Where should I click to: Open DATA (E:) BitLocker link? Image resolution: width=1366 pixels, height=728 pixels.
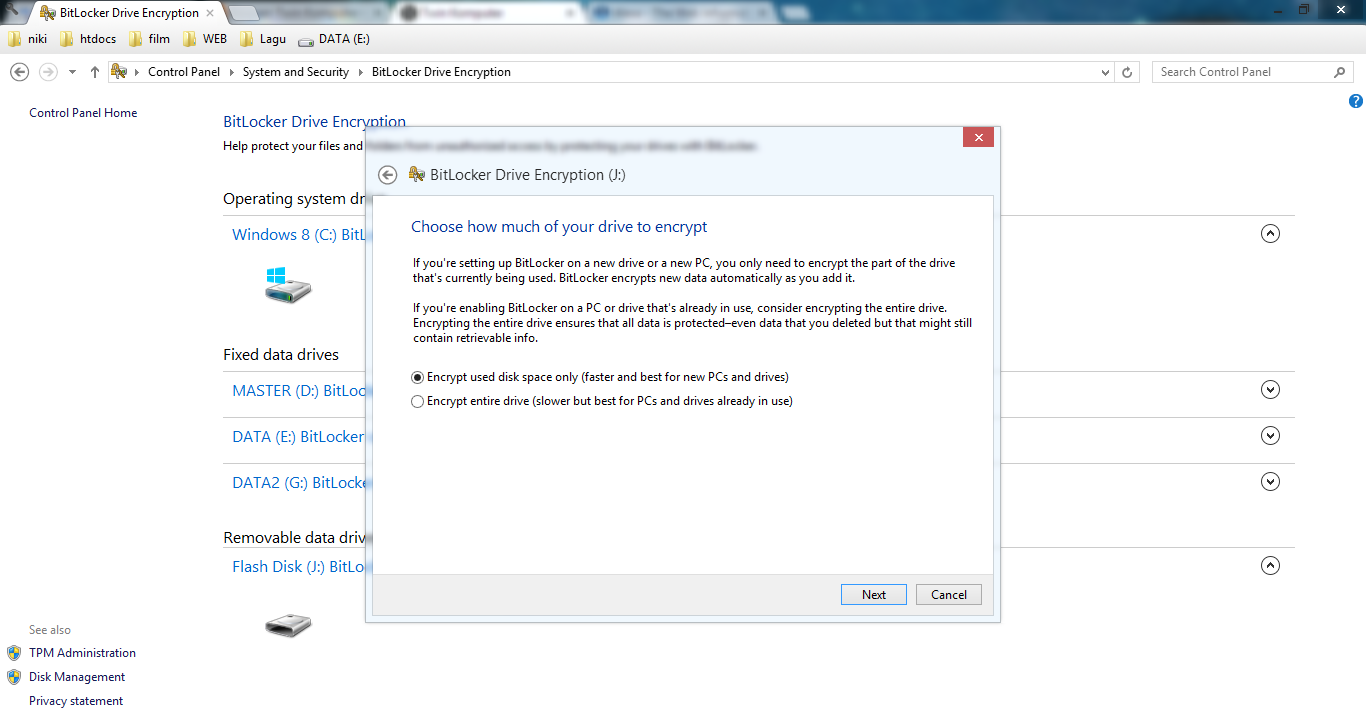pos(299,436)
